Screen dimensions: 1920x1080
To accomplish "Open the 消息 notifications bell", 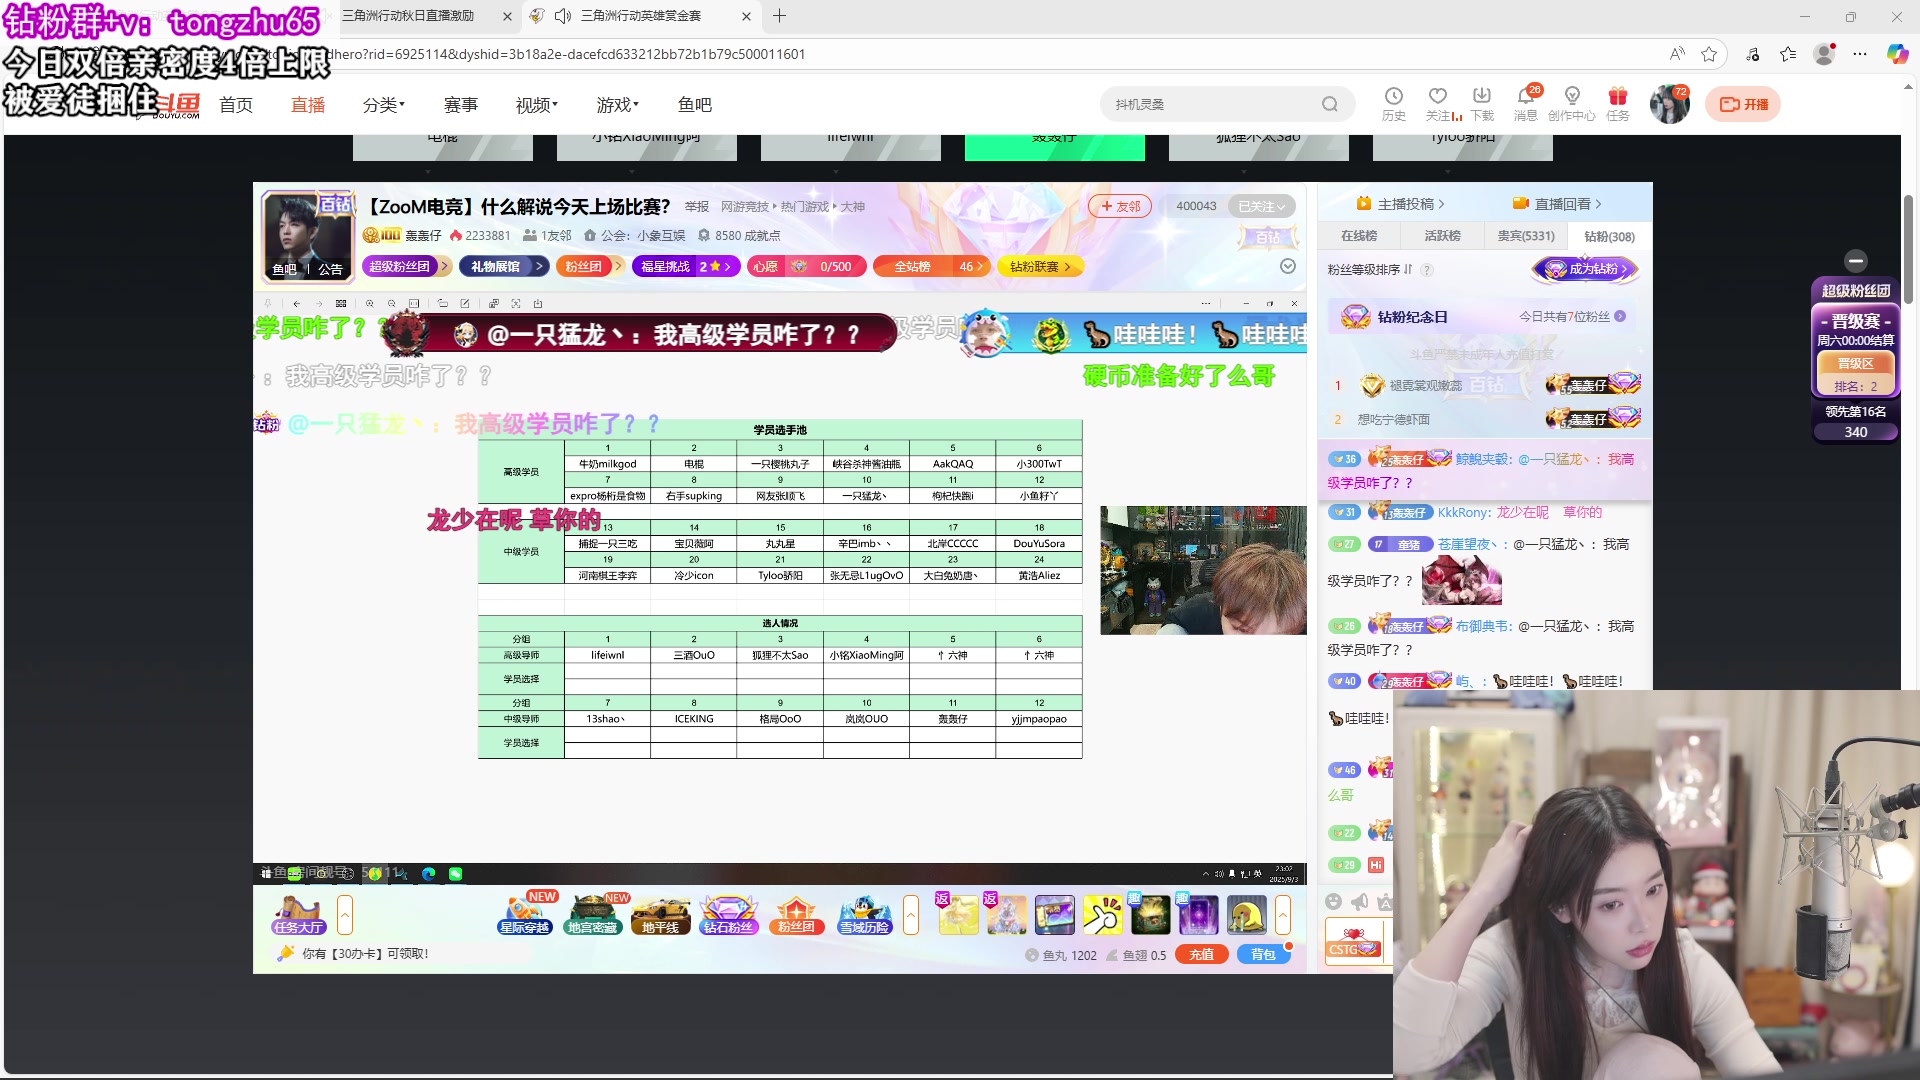I will click(x=1526, y=103).
